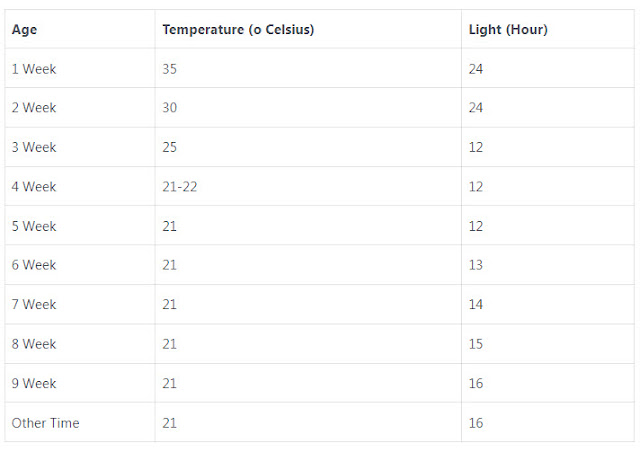Select the 9 Week row label
The width and height of the screenshot is (640, 452).
tap(34, 383)
